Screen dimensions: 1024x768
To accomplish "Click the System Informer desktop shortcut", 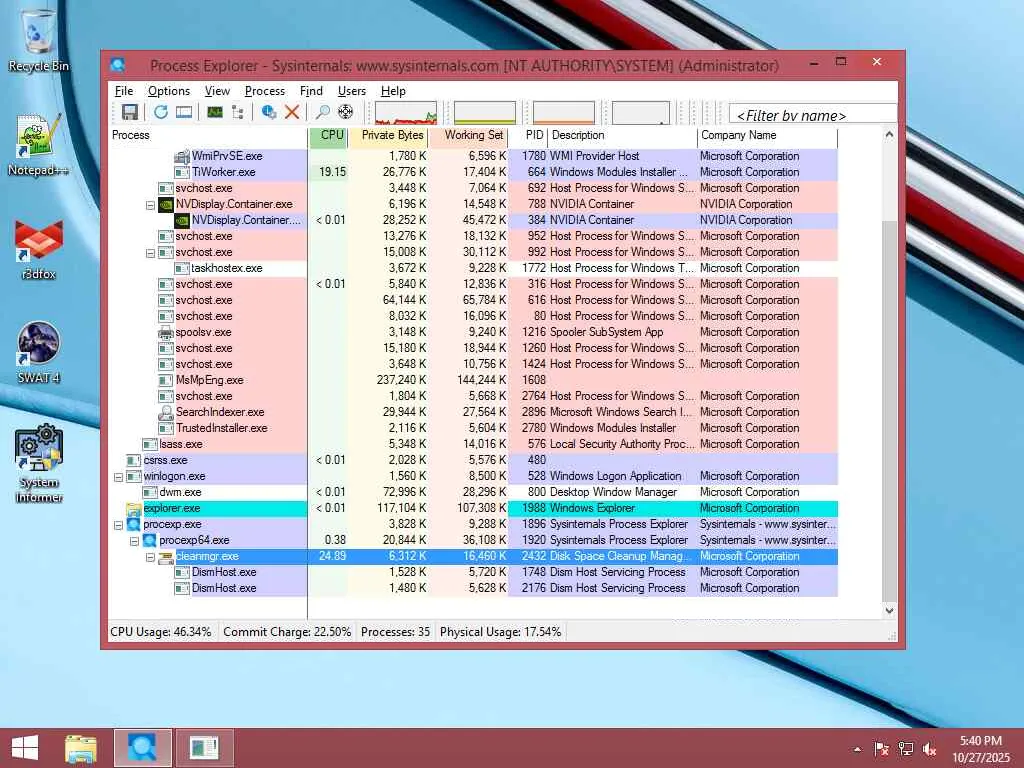I will point(39,463).
